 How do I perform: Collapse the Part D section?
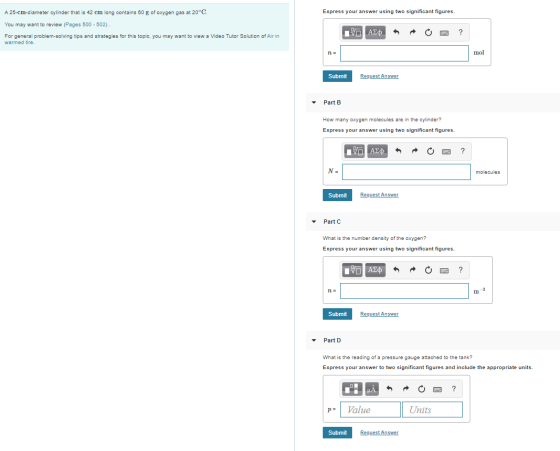(314, 340)
